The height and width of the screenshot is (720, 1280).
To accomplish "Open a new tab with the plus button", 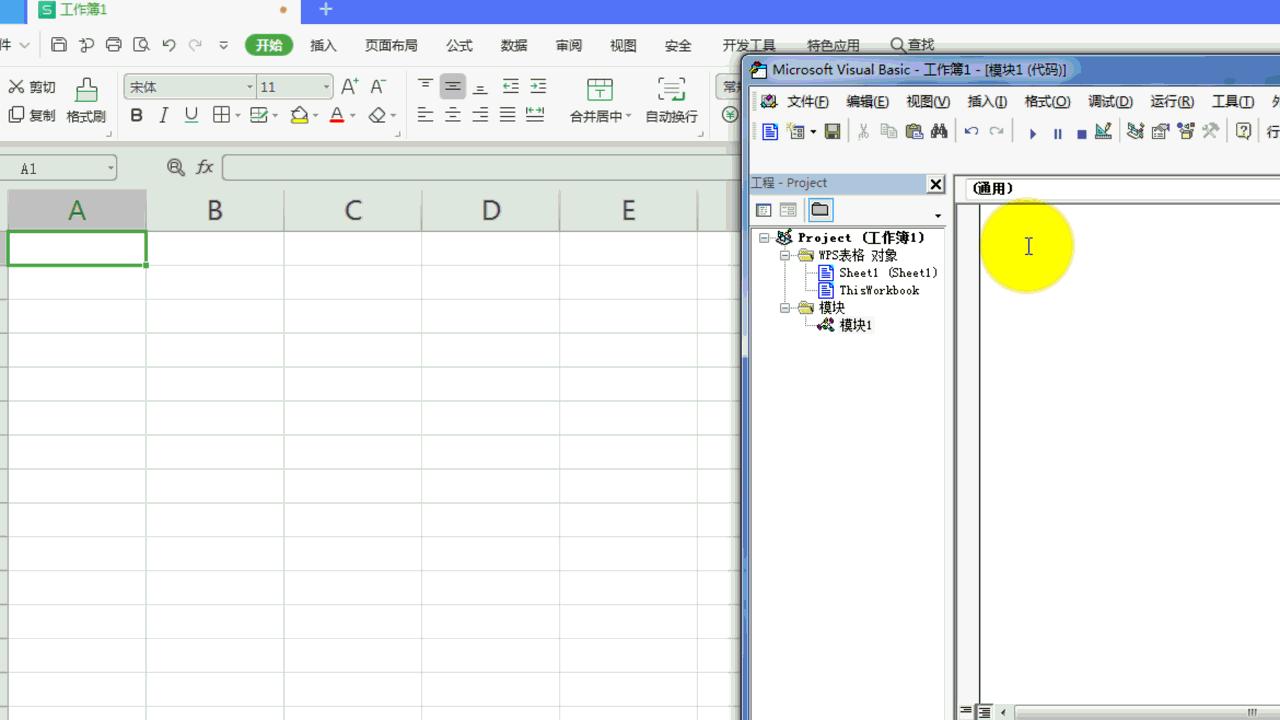I will tap(325, 9).
